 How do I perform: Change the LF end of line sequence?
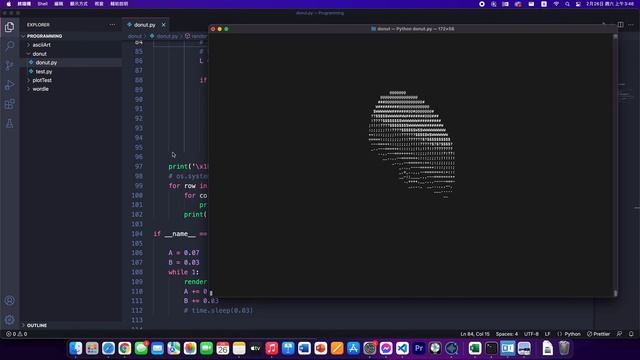[x=547, y=334]
